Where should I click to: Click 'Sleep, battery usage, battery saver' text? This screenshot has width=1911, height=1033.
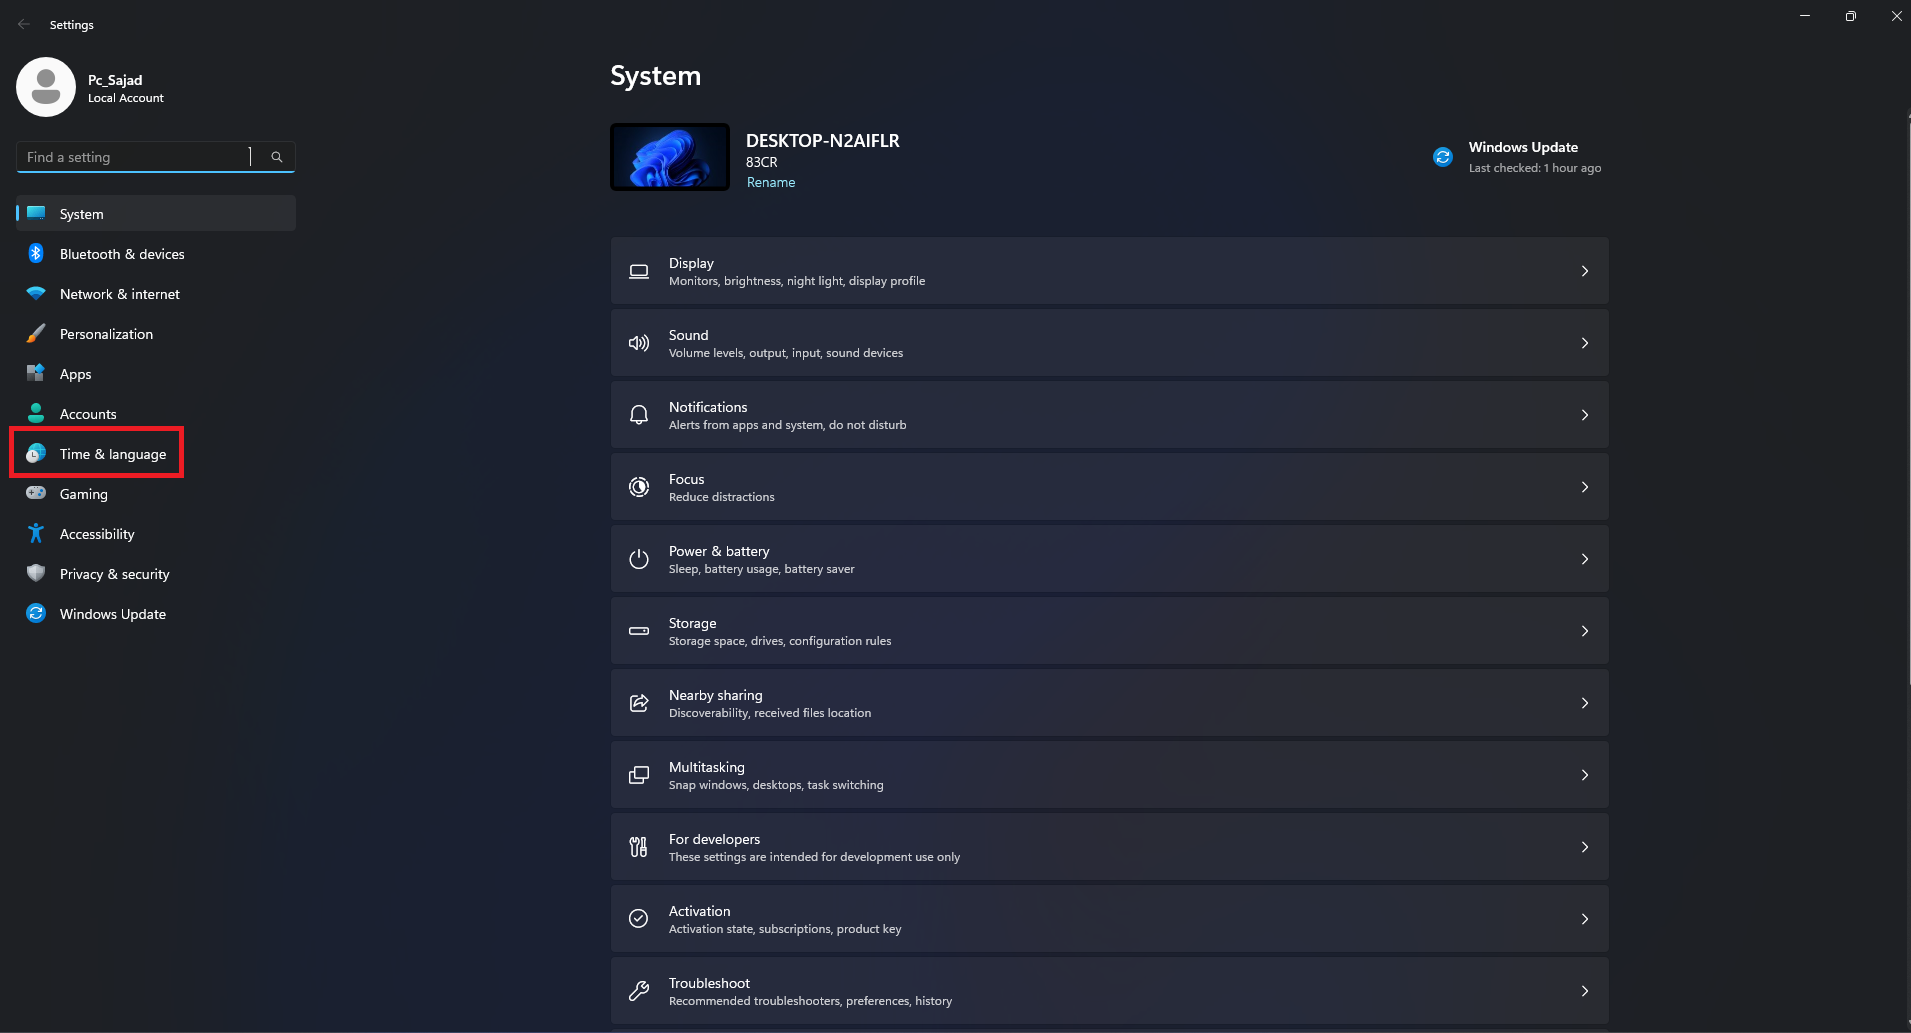click(762, 569)
